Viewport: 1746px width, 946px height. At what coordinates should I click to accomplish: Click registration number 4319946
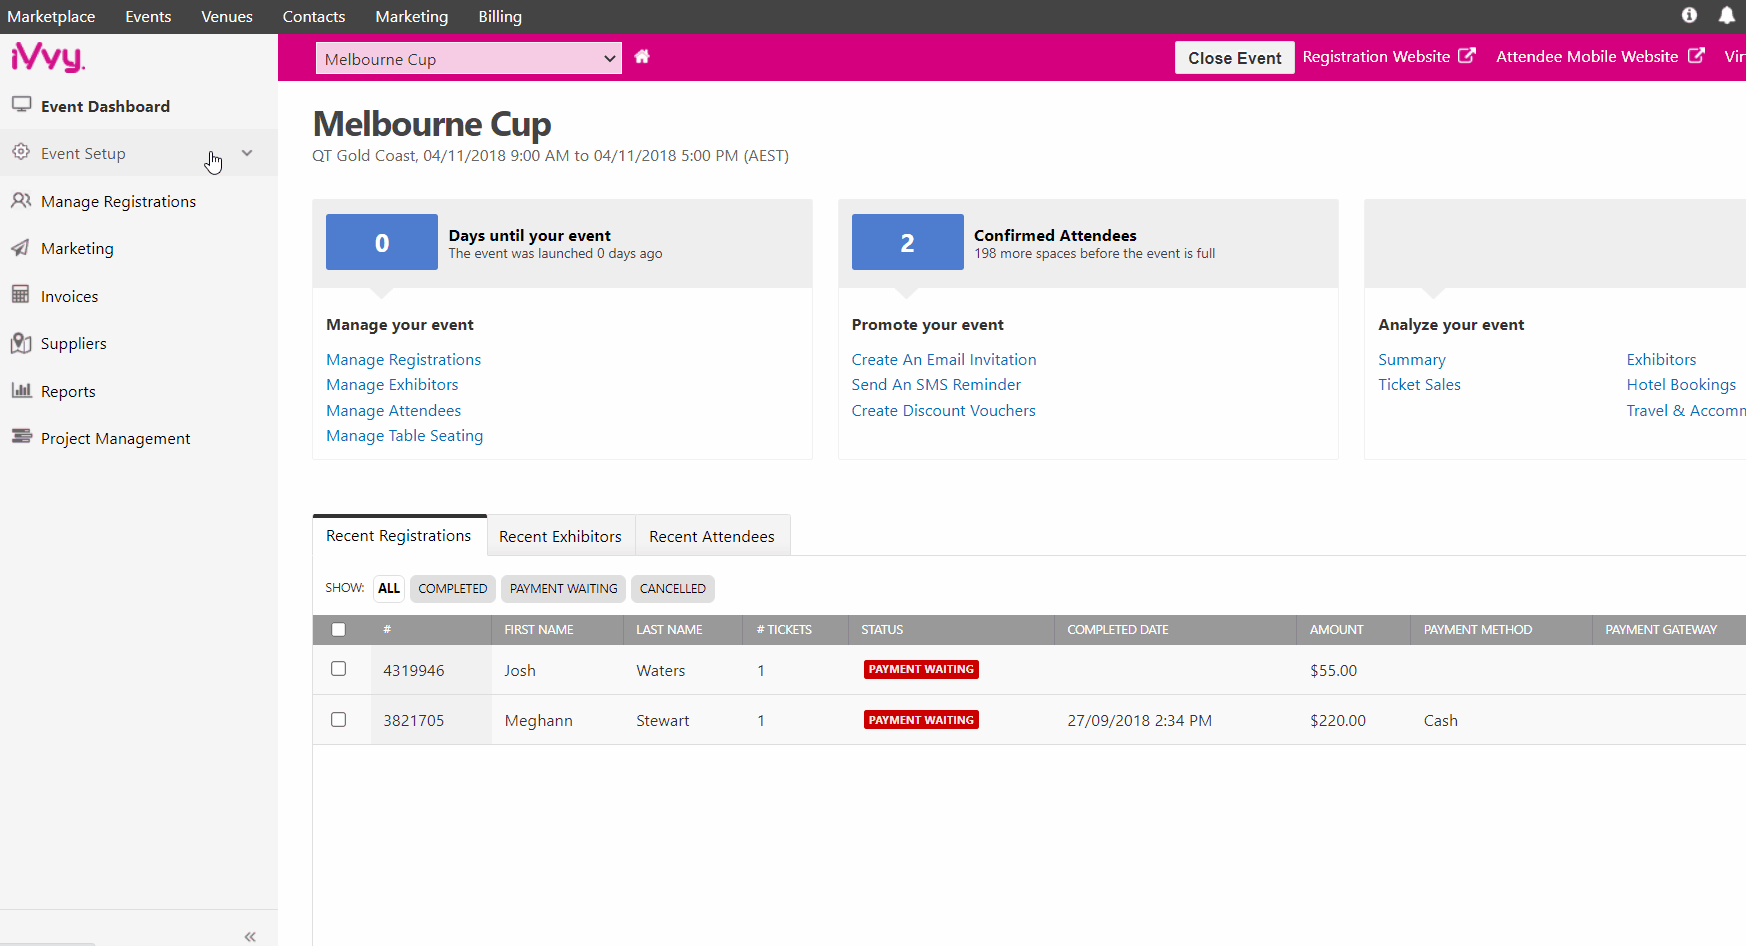(413, 670)
